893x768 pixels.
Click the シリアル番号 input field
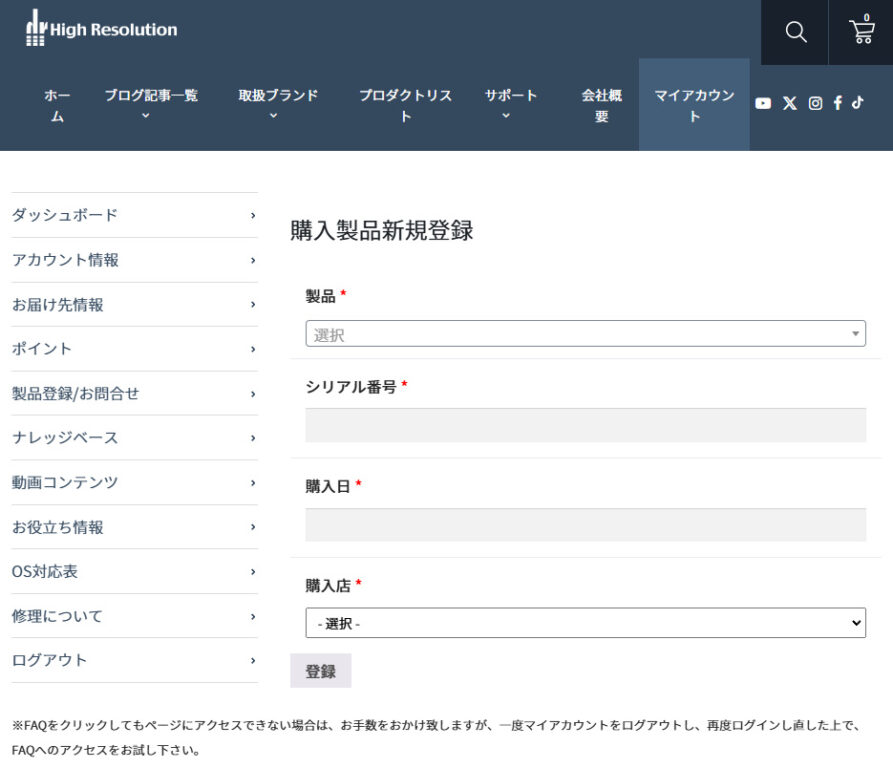tap(585, 425)
